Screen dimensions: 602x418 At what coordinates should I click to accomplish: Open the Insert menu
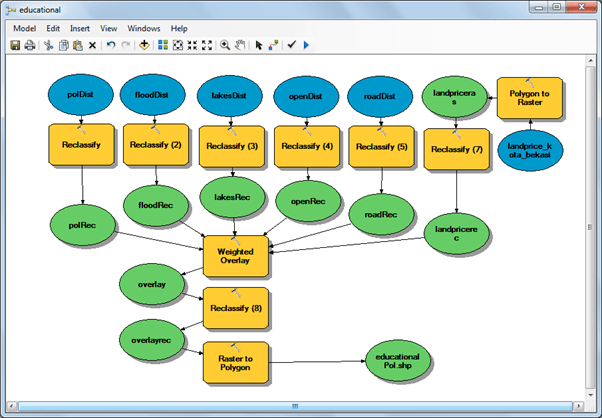point(80,29)
